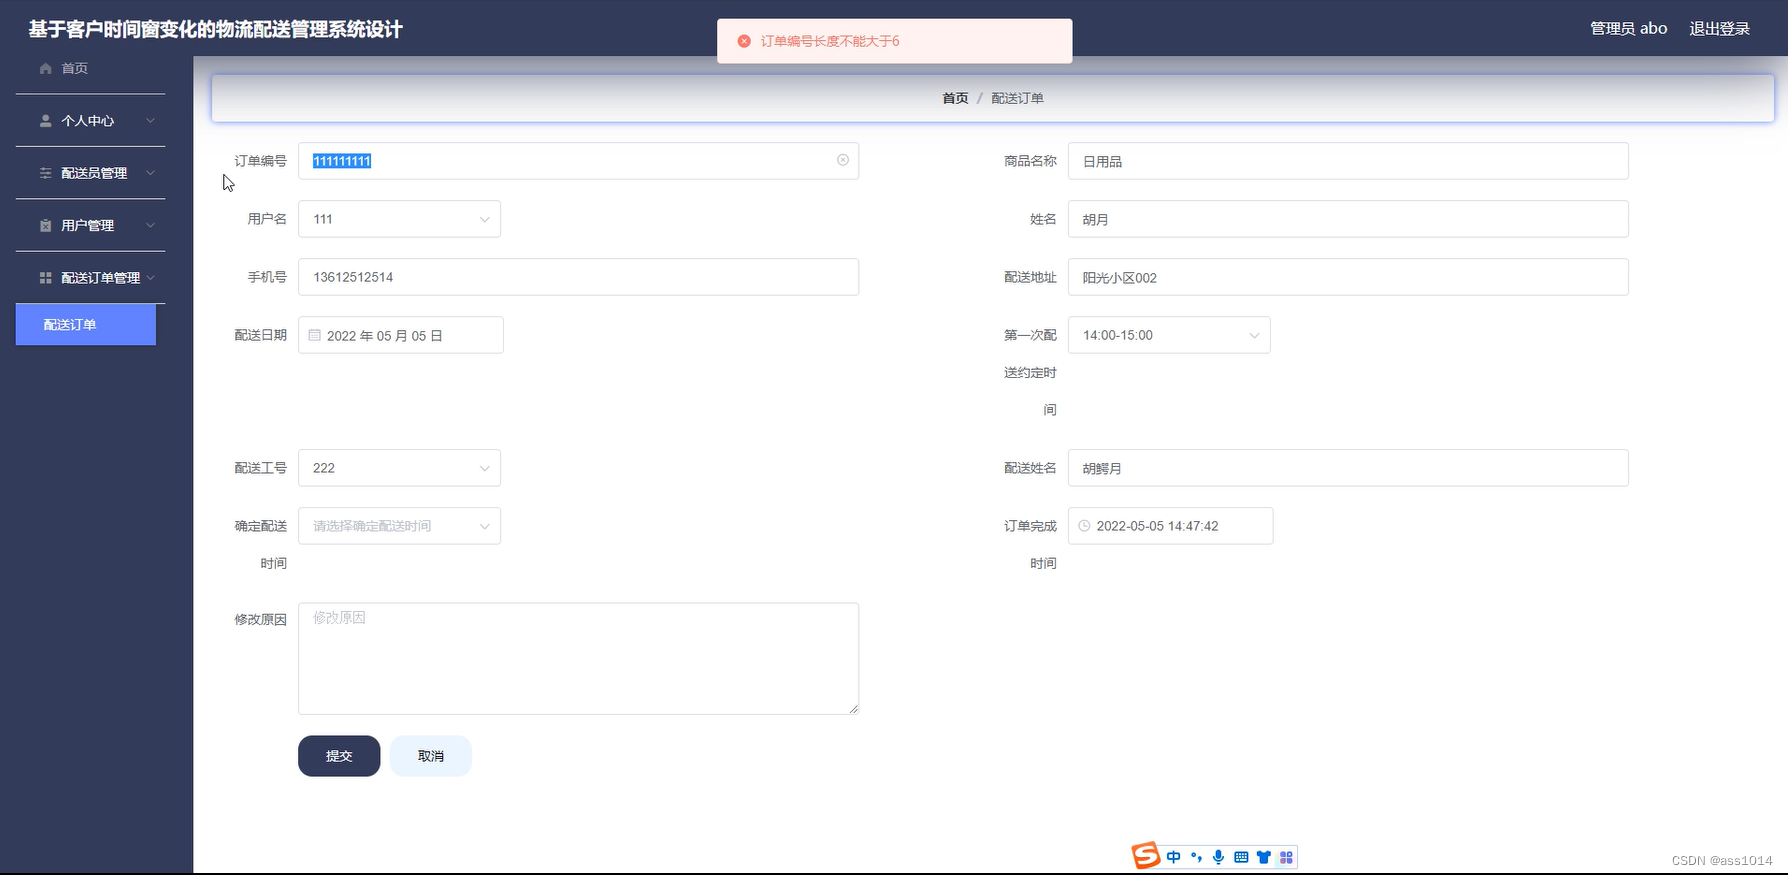Screen dimensions: 1788x875
Task: Open the Sogou toolbox grid icon
Action: [1286, 857]
